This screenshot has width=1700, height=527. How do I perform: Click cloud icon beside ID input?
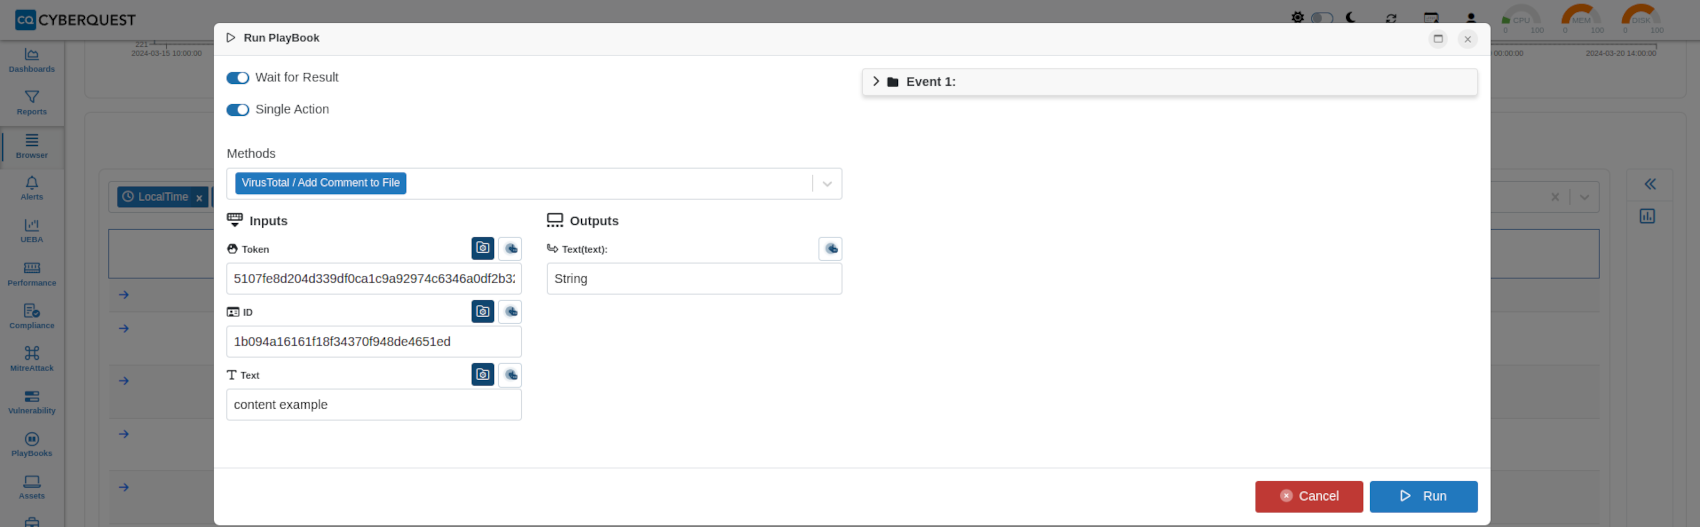tap(511, 311)
